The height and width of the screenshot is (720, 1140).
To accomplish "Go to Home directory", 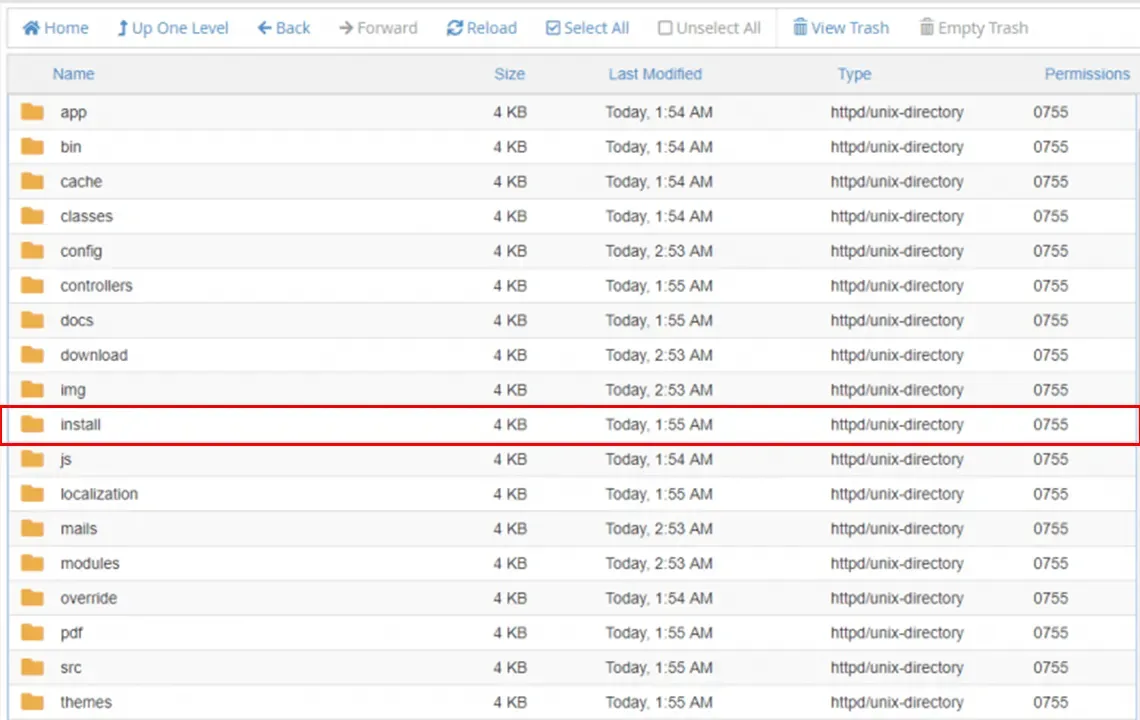I will (55, 28).
